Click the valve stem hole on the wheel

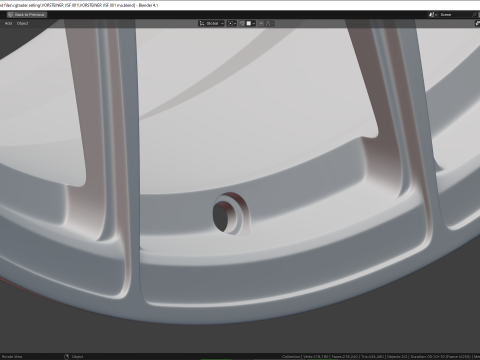(221, 217)
